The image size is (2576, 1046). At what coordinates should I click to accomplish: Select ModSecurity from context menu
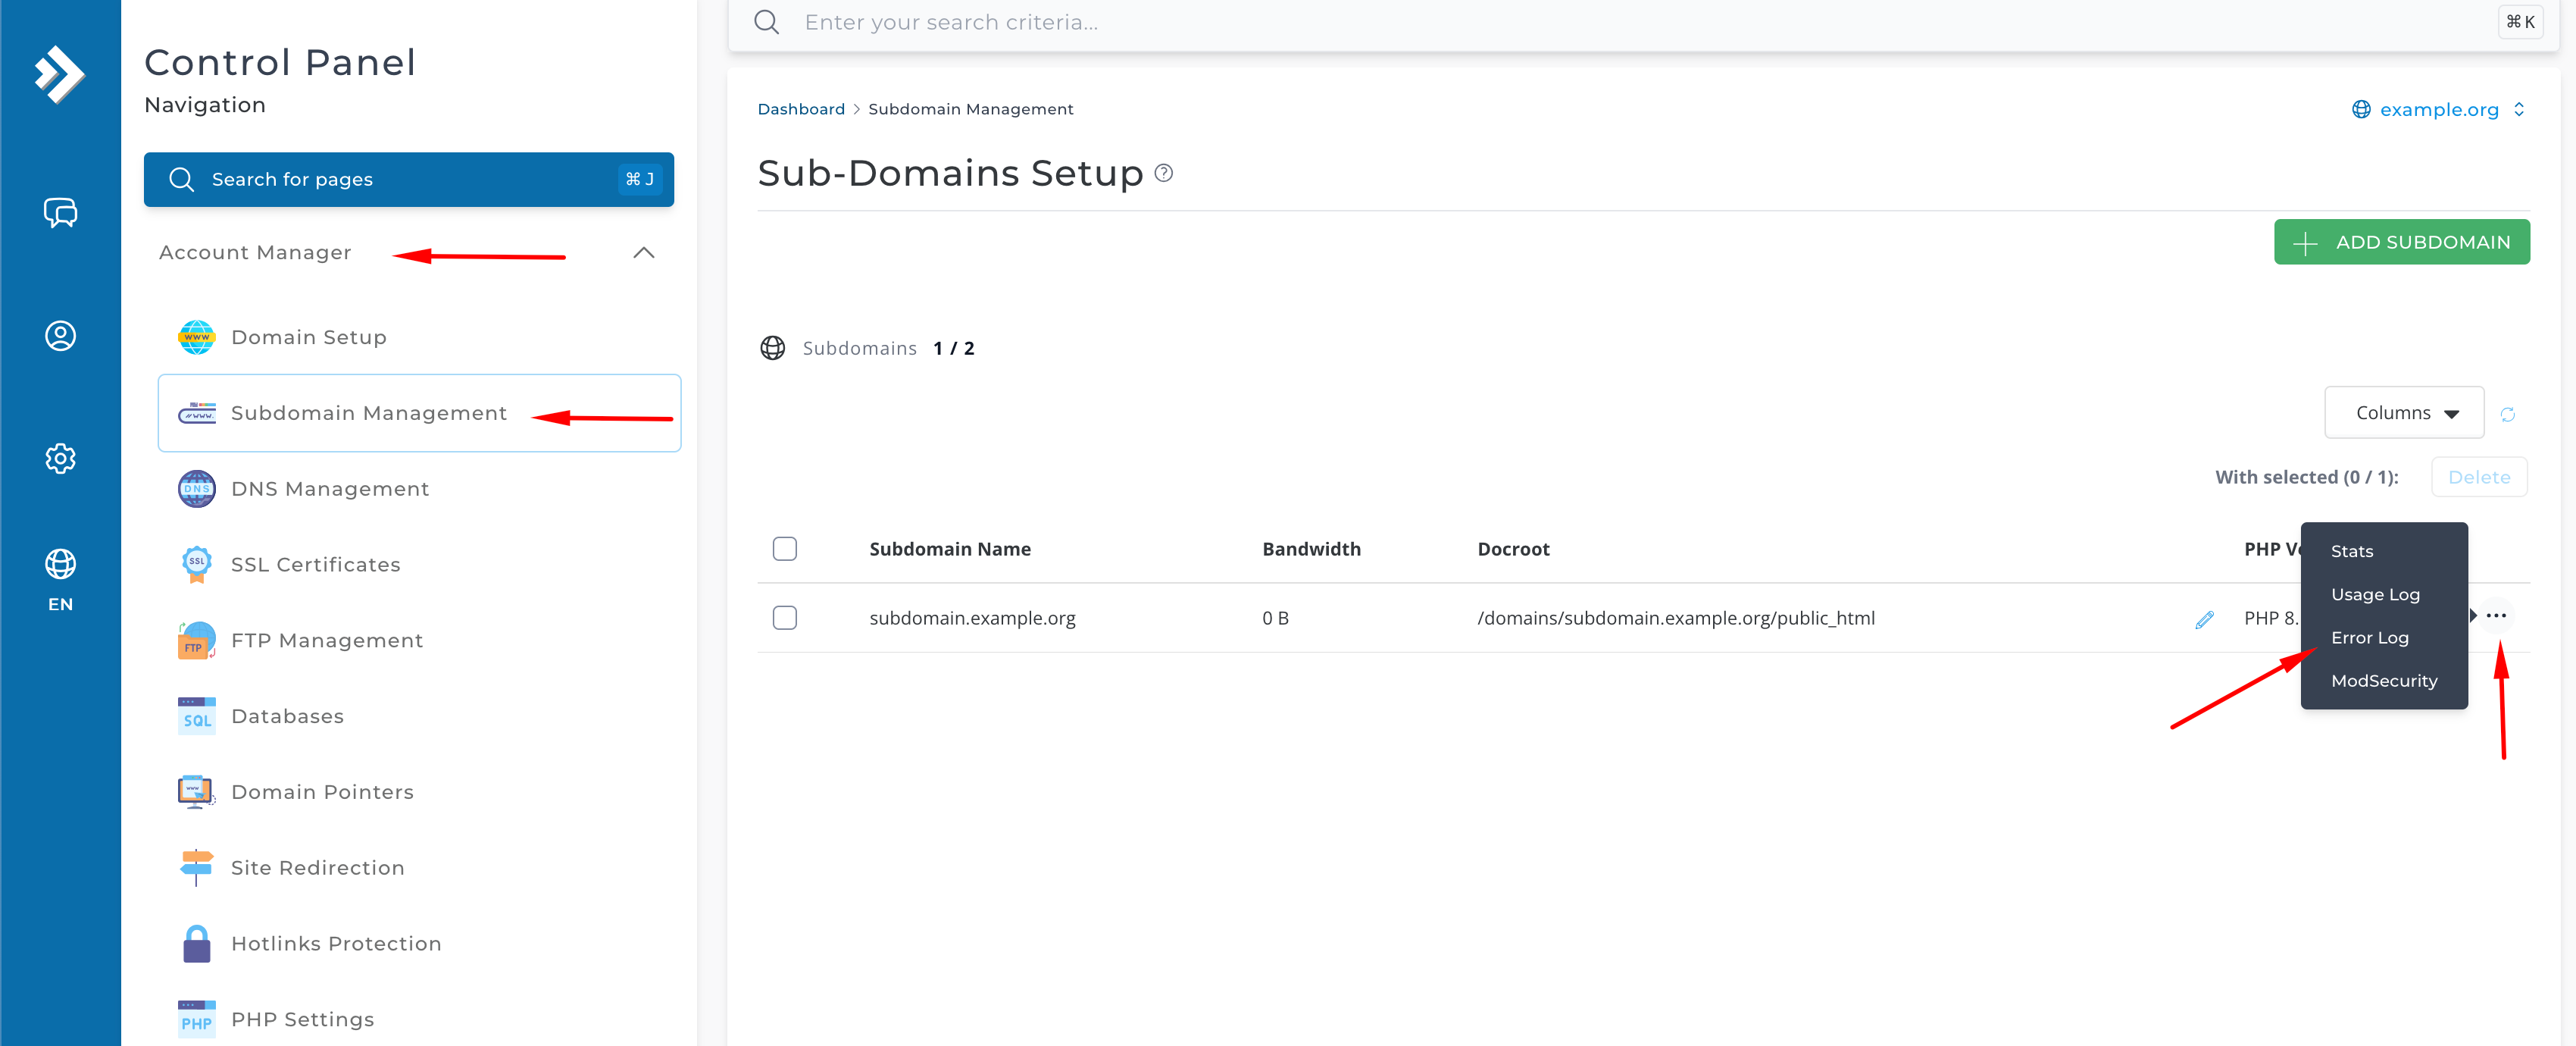(2383, 681)
